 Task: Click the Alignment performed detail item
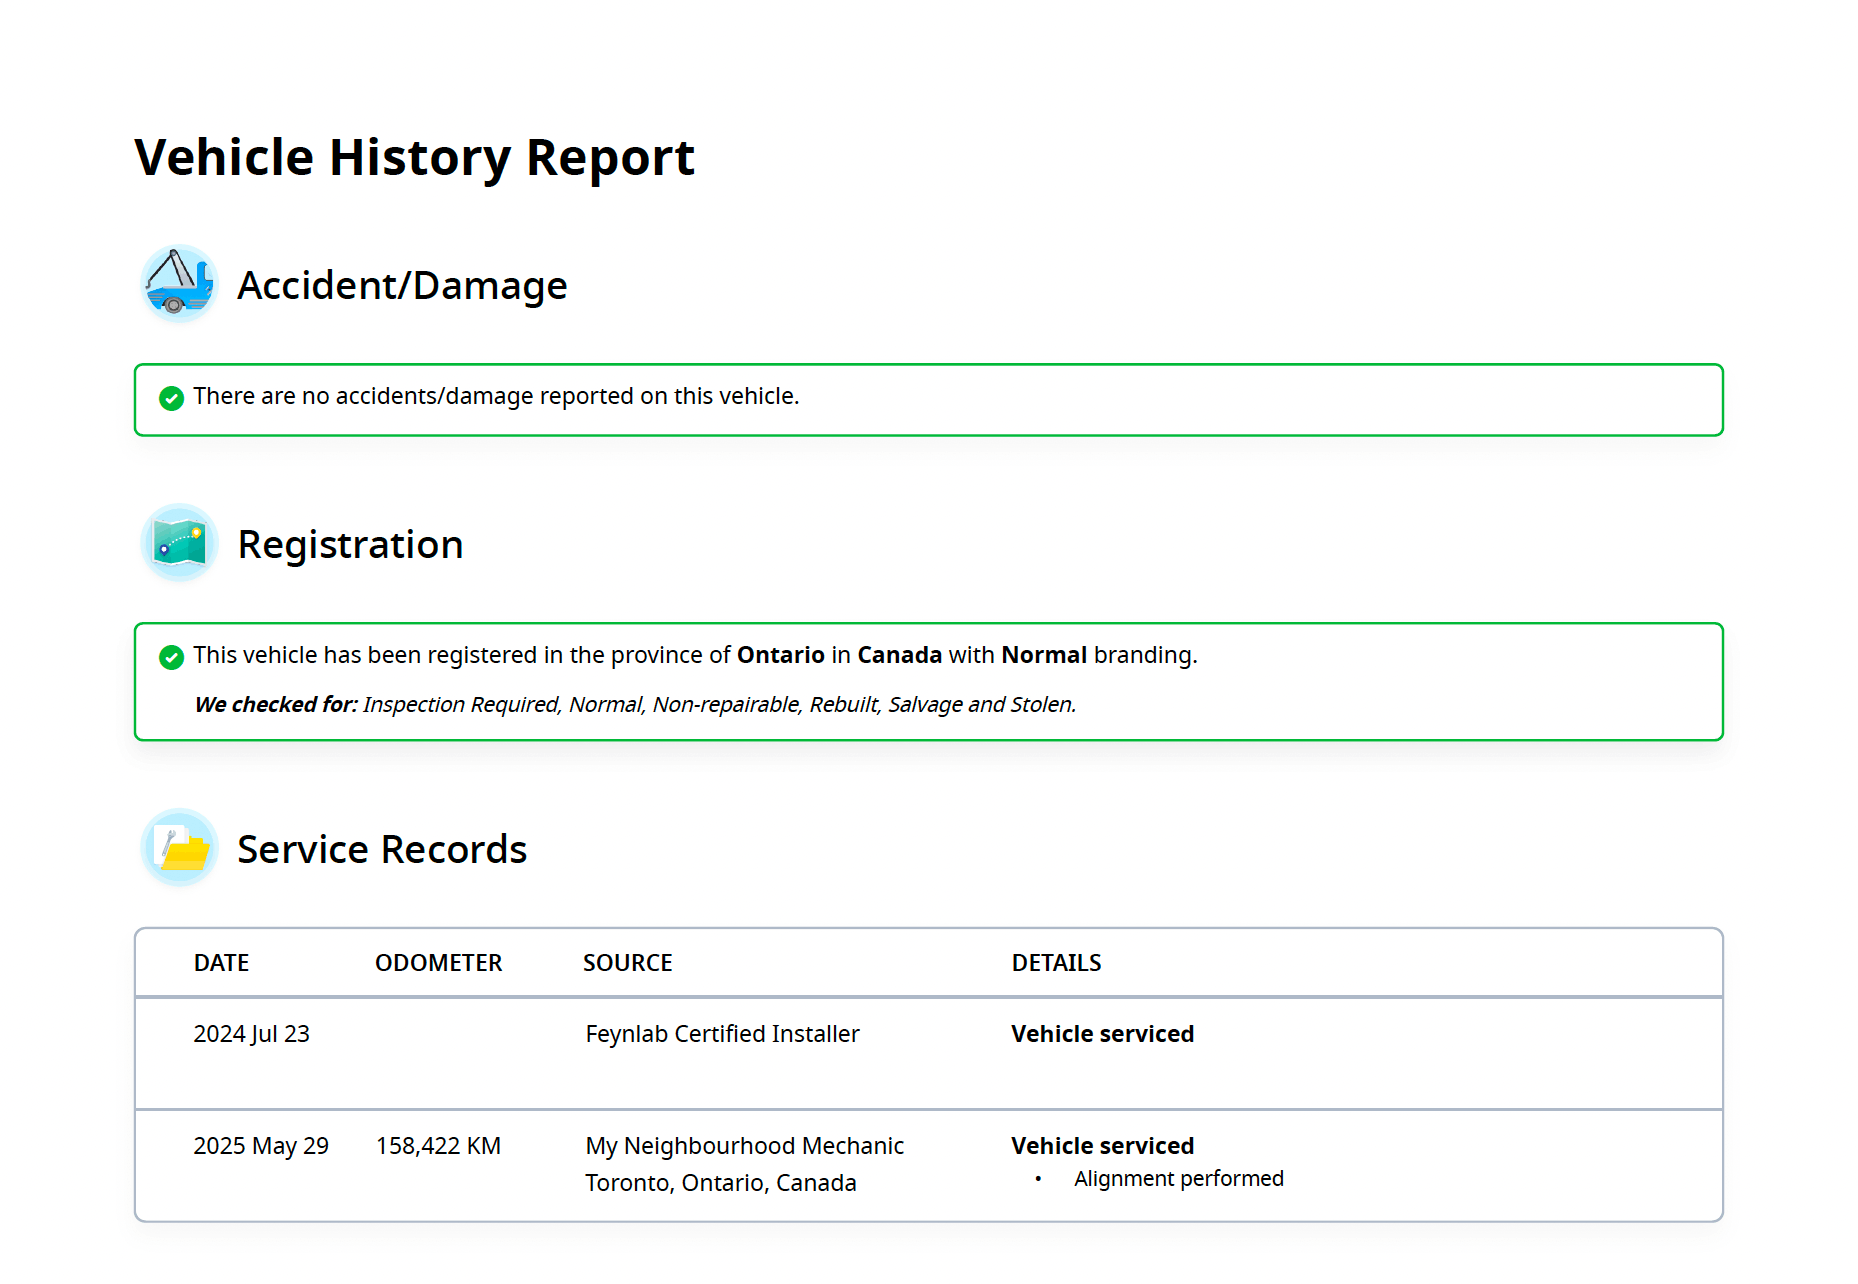[x=1178, y=1179]
